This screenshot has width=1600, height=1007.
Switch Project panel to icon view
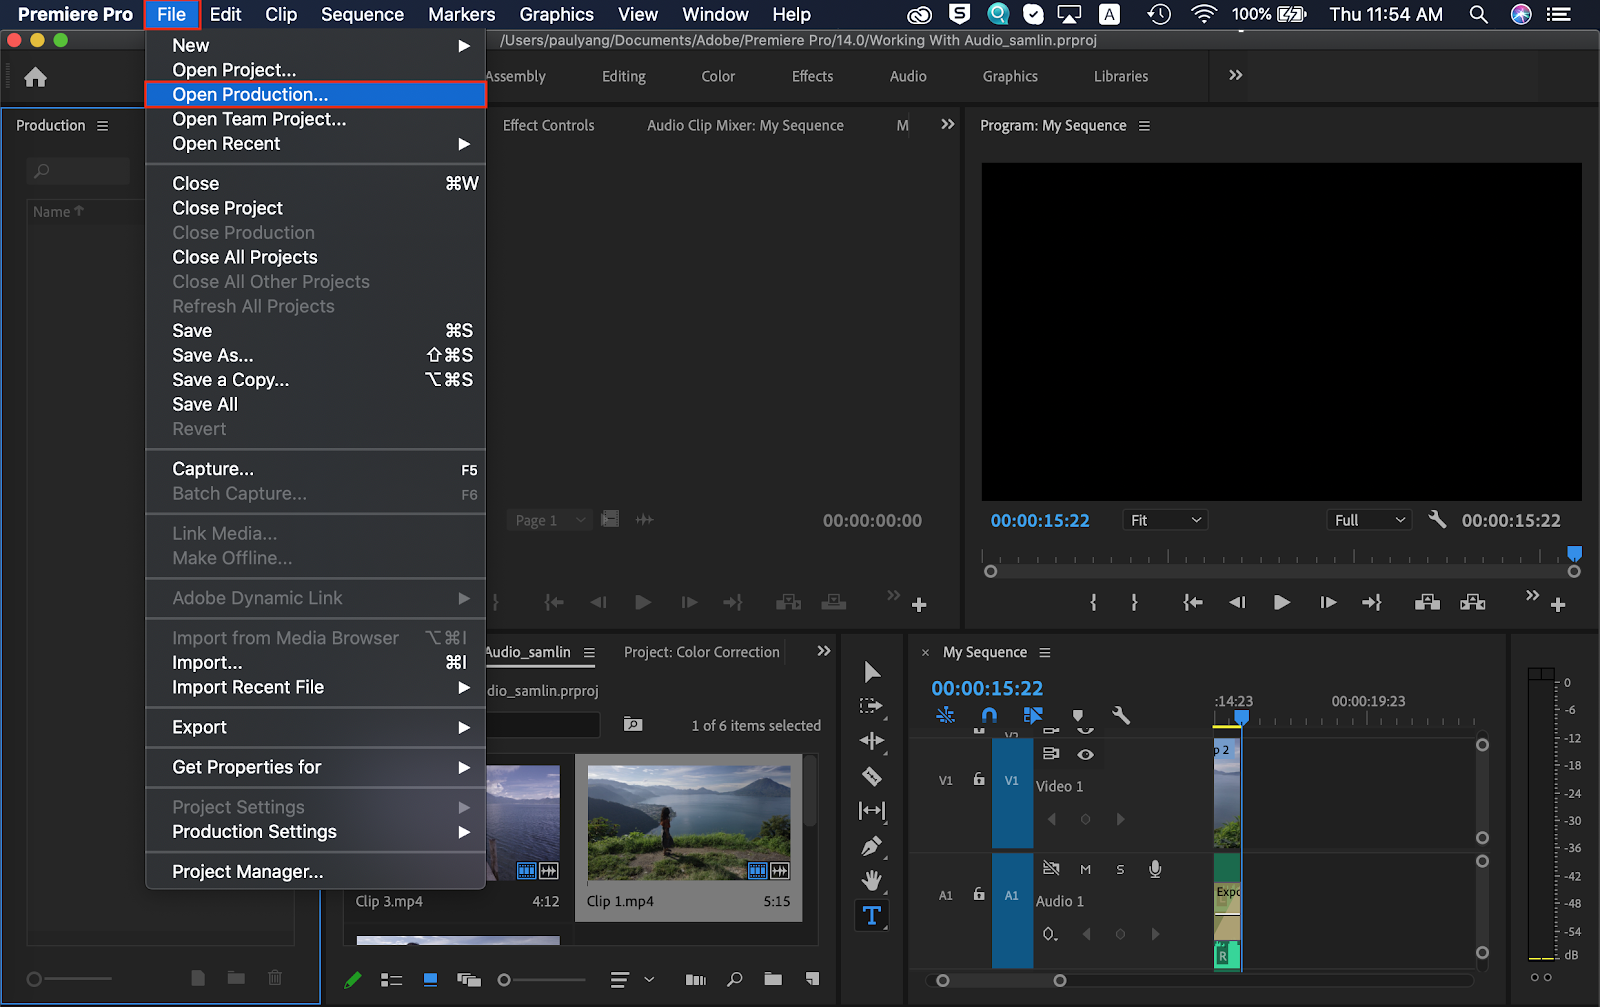point(430,980)
